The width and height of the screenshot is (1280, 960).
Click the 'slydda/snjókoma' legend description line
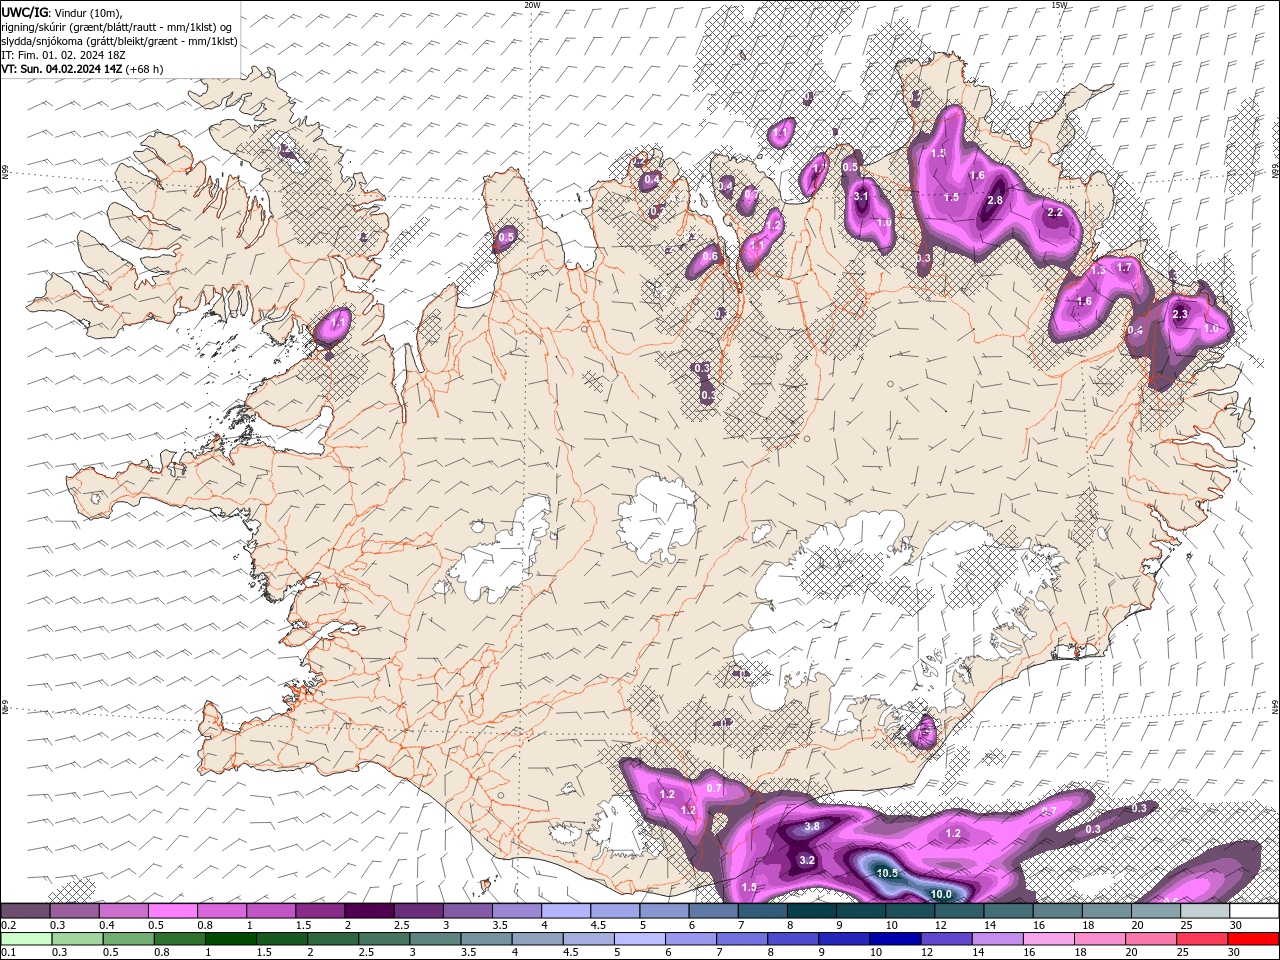click(x=120, y=41)
